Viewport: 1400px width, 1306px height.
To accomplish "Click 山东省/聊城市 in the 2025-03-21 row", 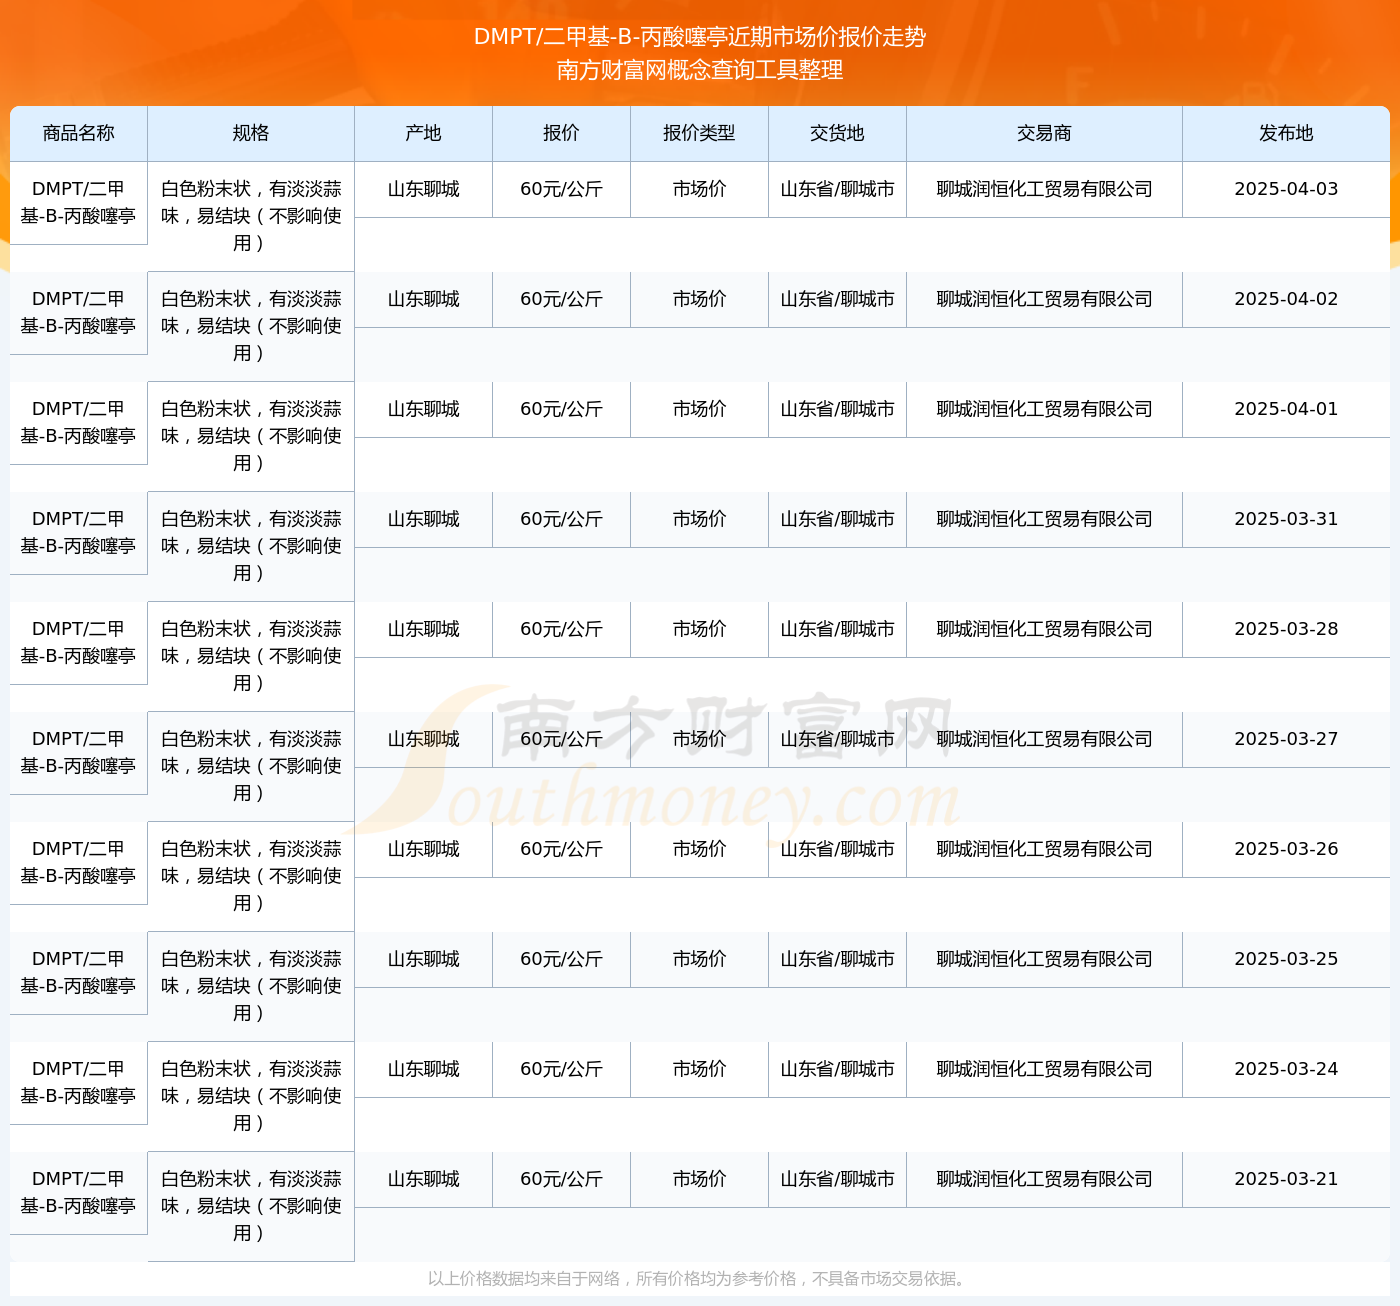I will pyautogui.click(x=837, y=1179).
